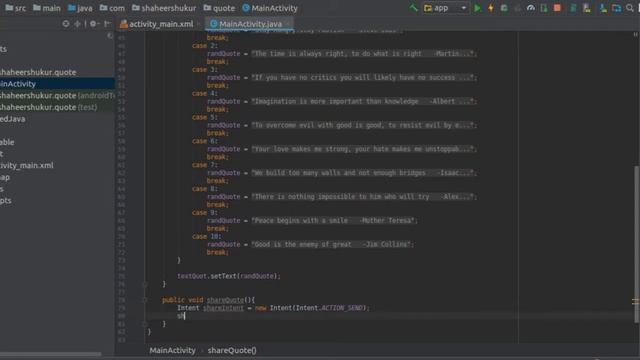Open the SDK Manager icon
This screenshot has height=360, width=640.
(603, 8)
